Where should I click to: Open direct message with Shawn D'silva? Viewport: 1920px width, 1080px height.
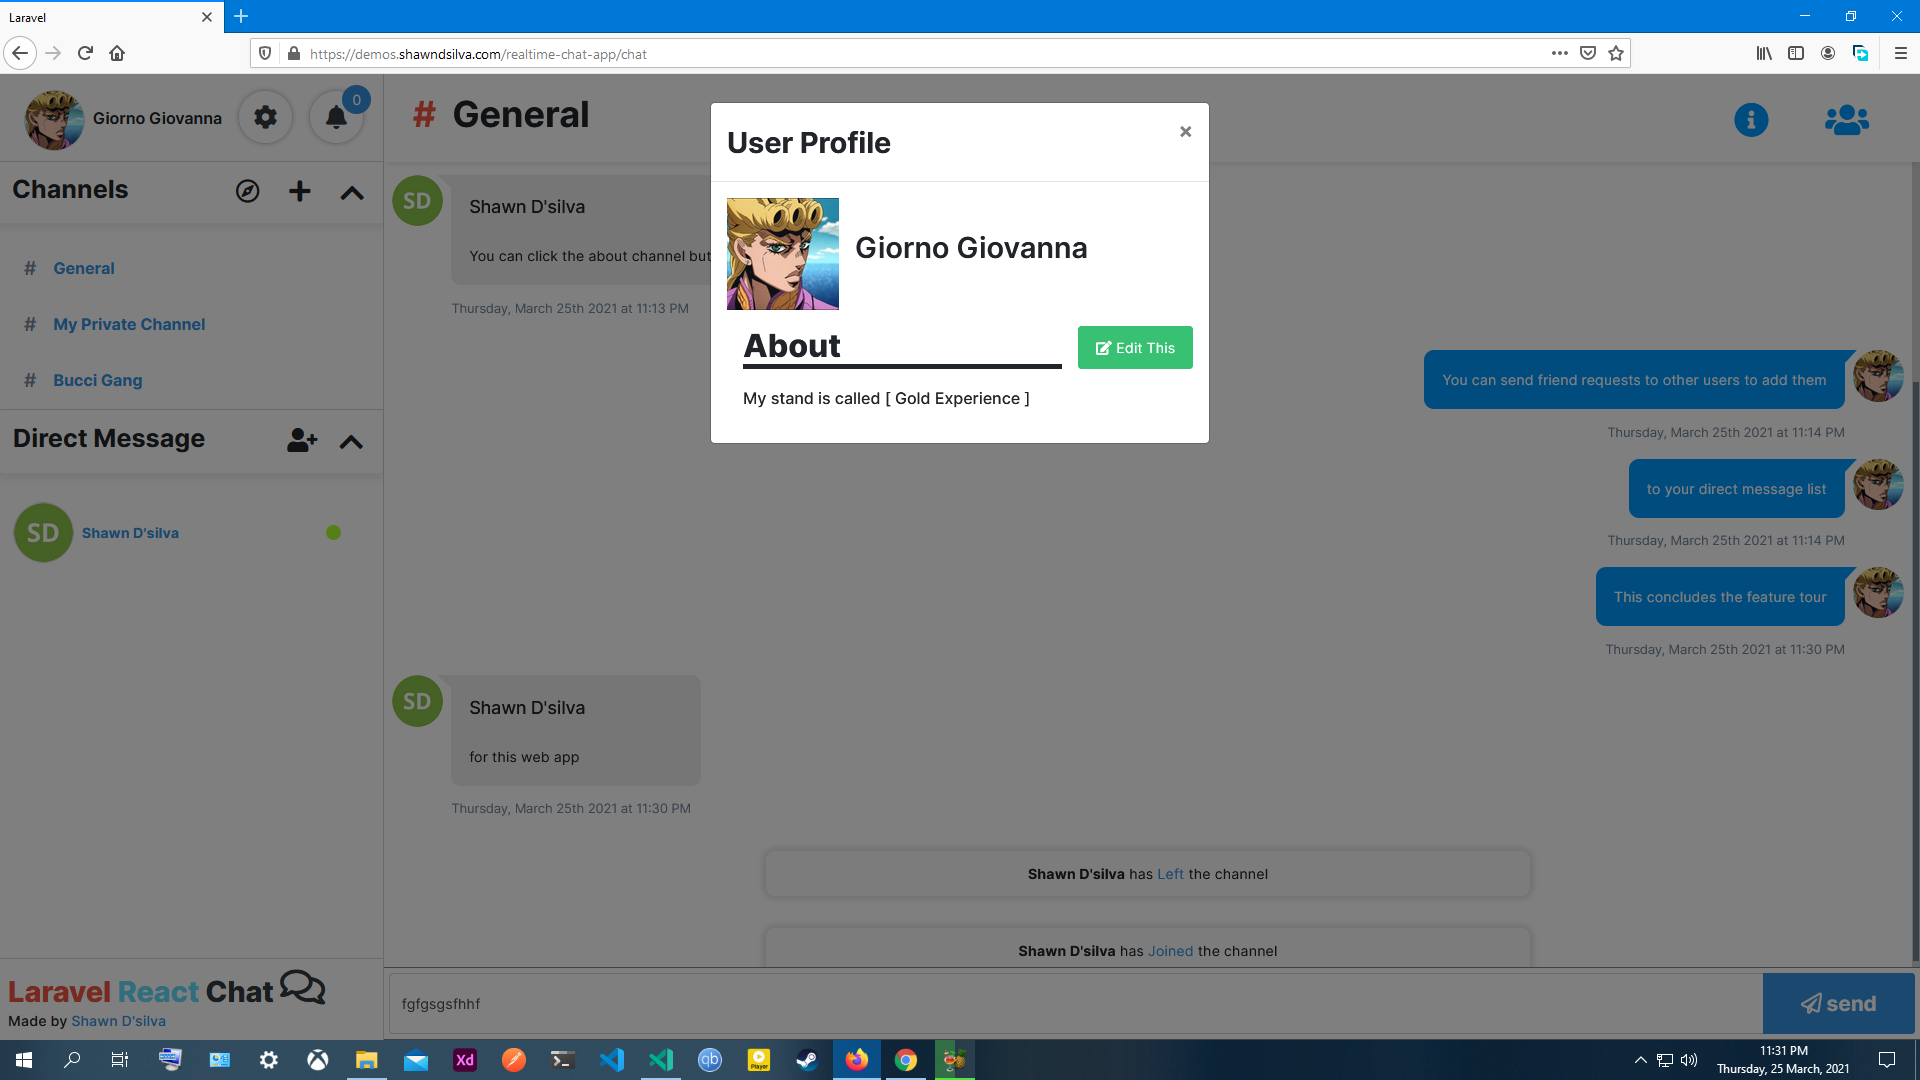(x=130, y=533)
